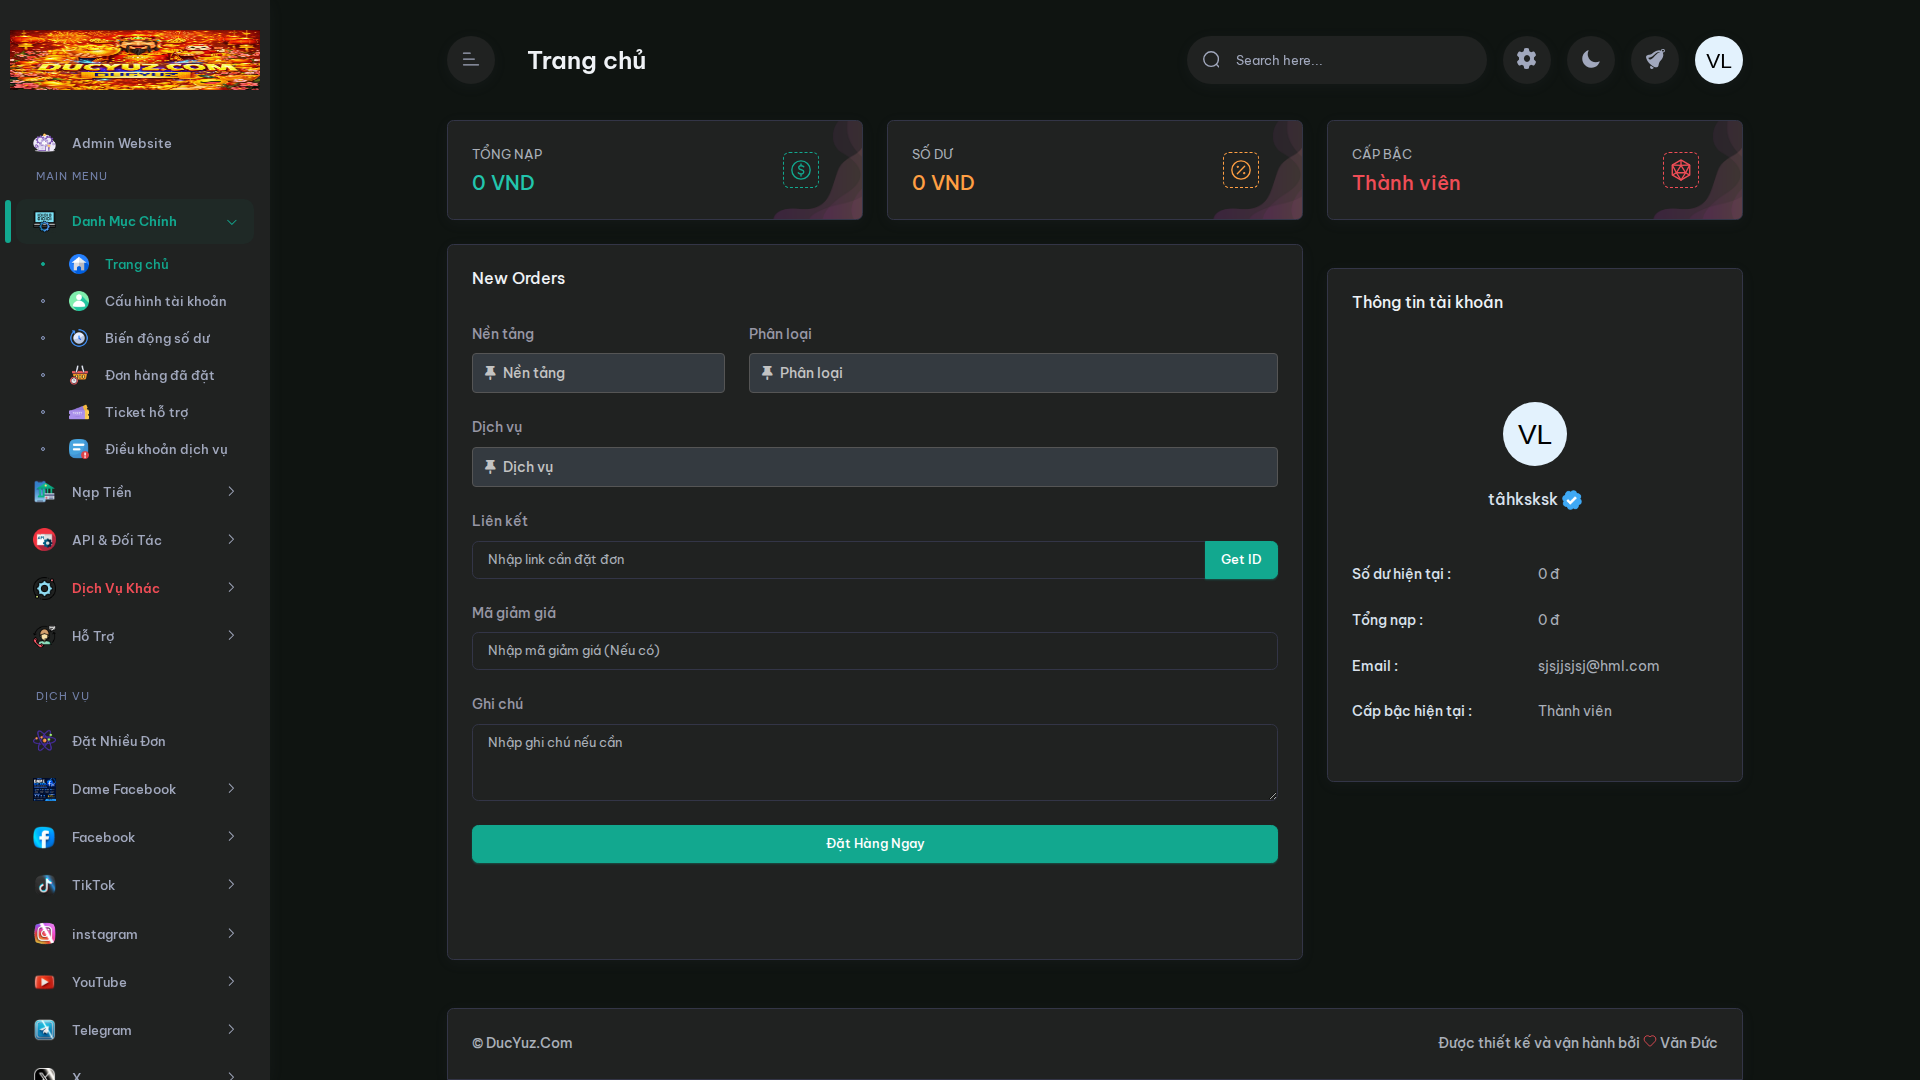Open Đặt Nhiều Đơn in sidebar

[135, 741]
